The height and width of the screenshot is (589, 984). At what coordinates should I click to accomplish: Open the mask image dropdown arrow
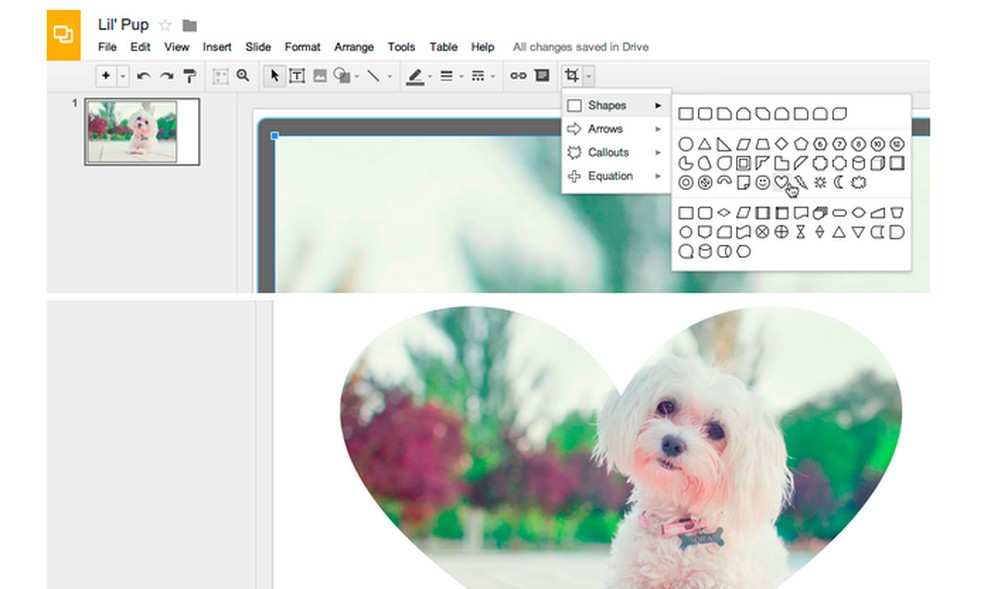click(x=590, y=75)
